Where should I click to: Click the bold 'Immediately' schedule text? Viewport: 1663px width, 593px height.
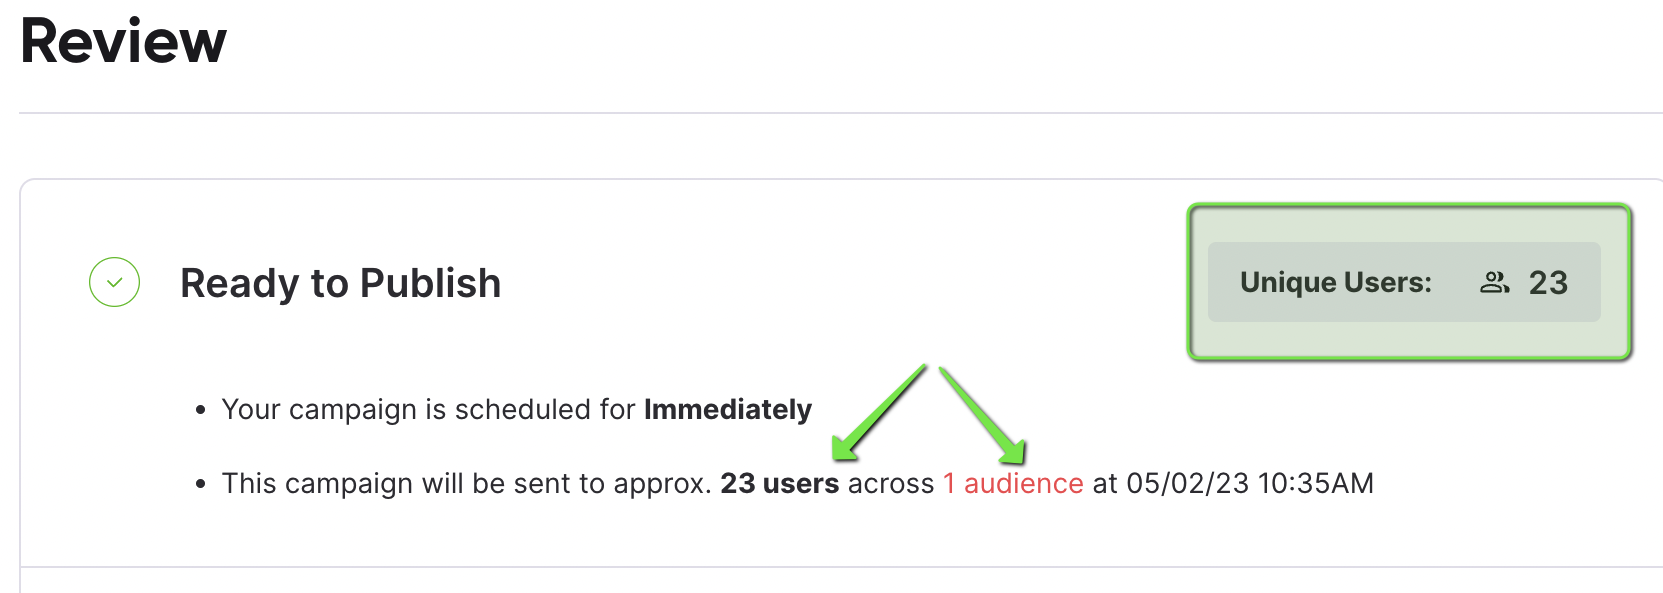(x=728, y=409)
